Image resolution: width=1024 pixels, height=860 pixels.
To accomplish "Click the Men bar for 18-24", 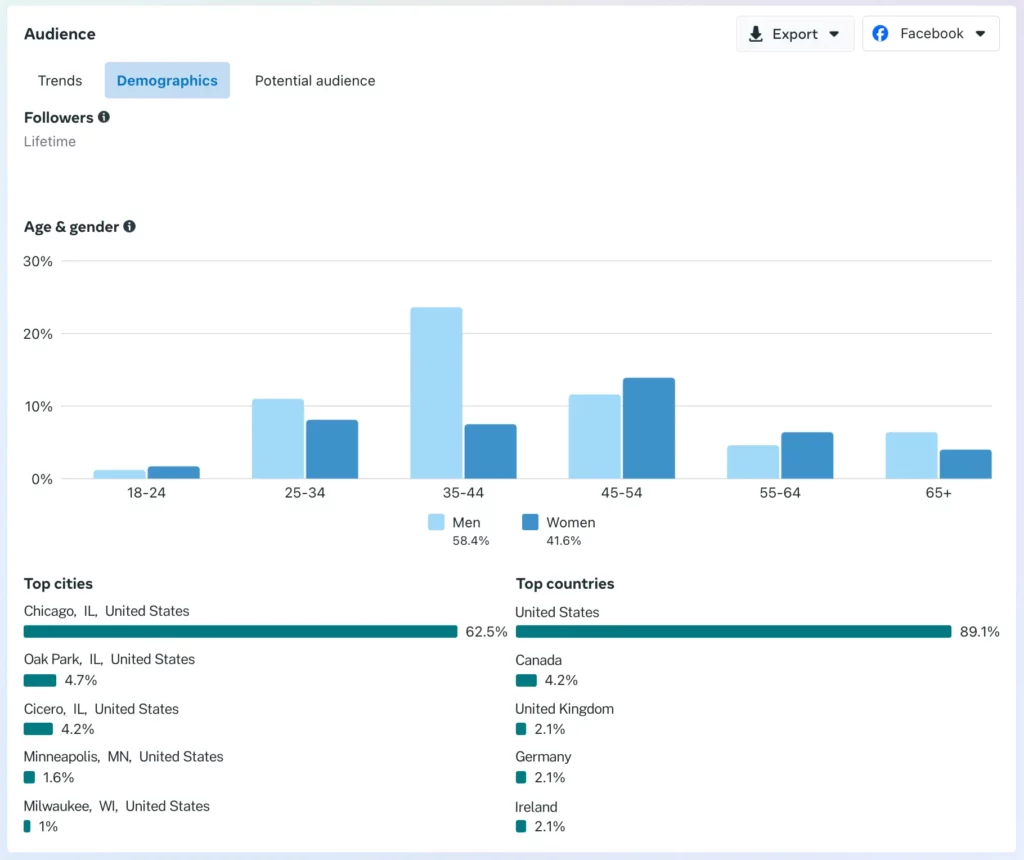I will pos(120,475).
